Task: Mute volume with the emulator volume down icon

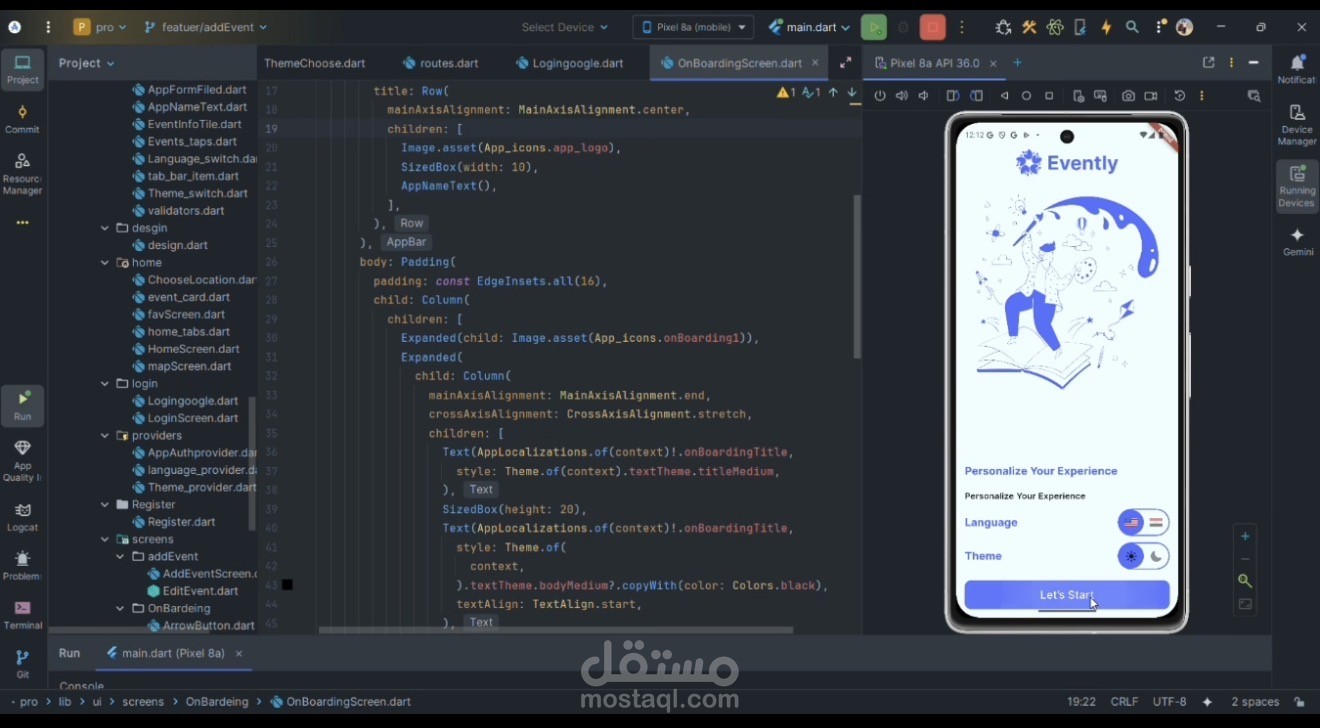Action: (923, 95)
